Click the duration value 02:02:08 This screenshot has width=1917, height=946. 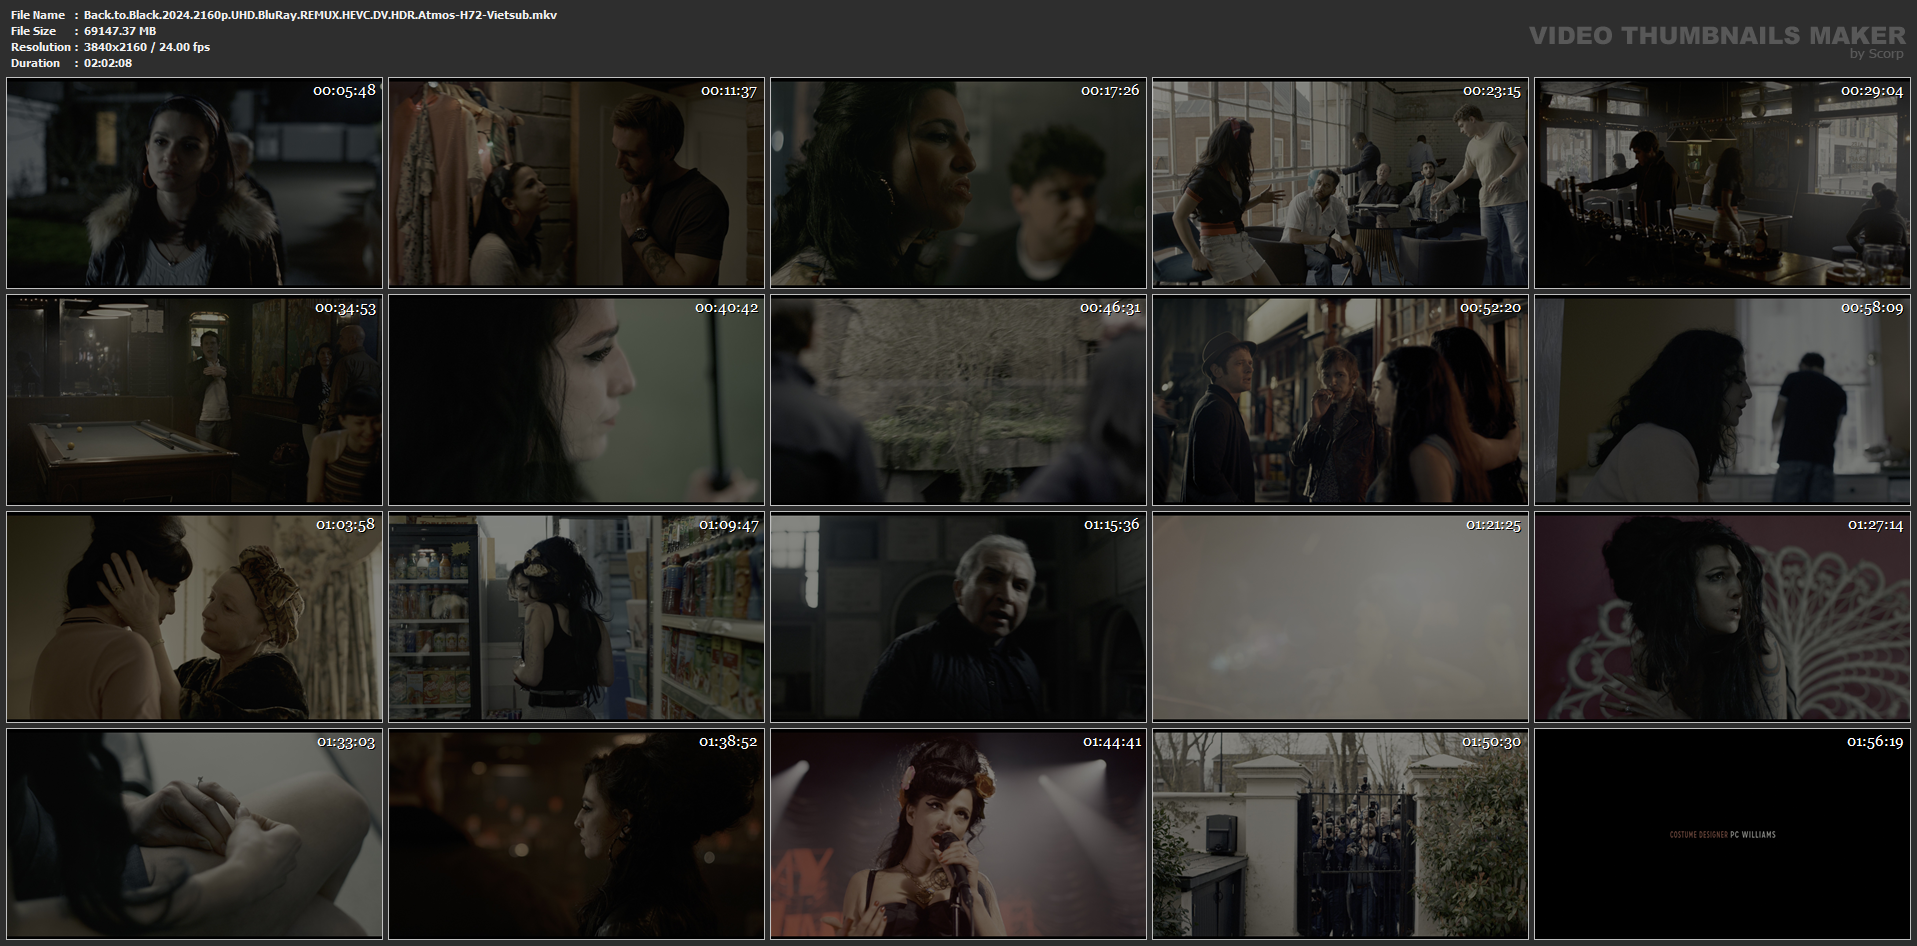click(108, 63)
